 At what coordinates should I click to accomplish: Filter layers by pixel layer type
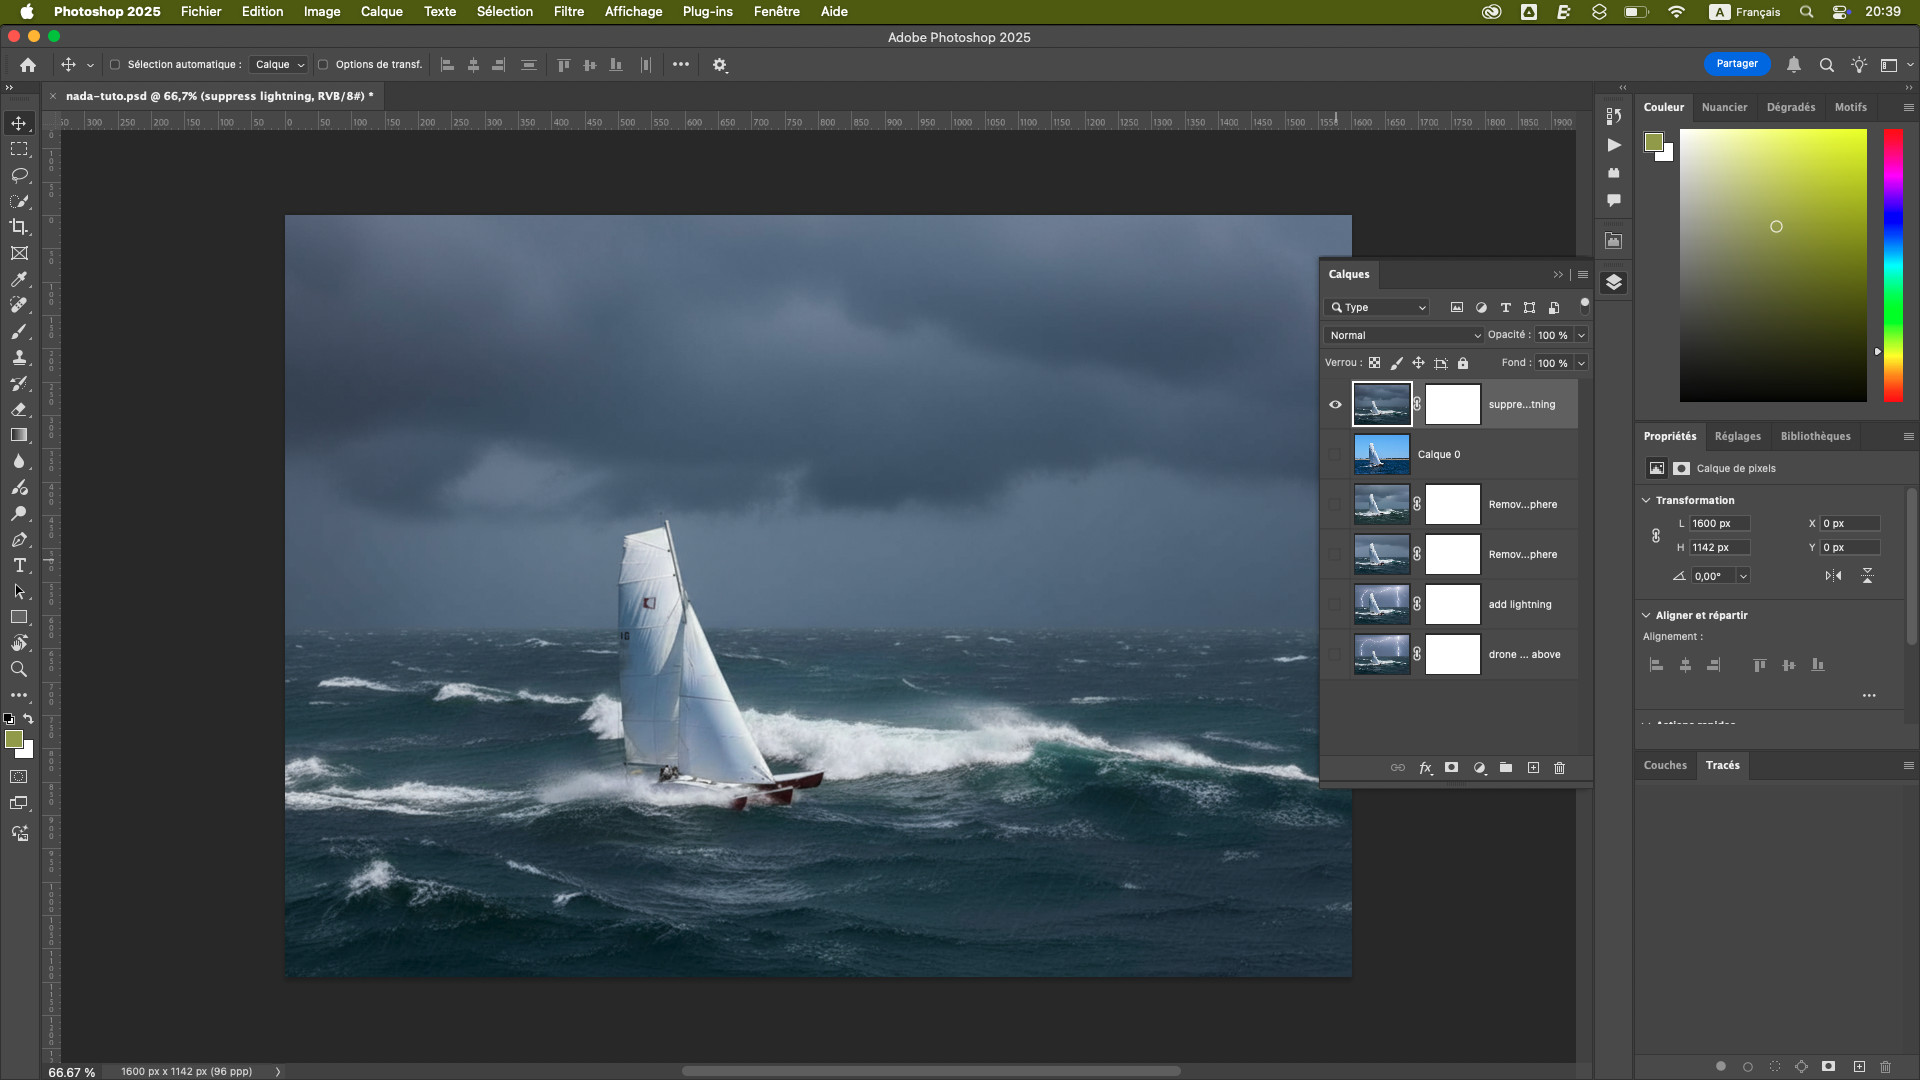(1457, 308)
